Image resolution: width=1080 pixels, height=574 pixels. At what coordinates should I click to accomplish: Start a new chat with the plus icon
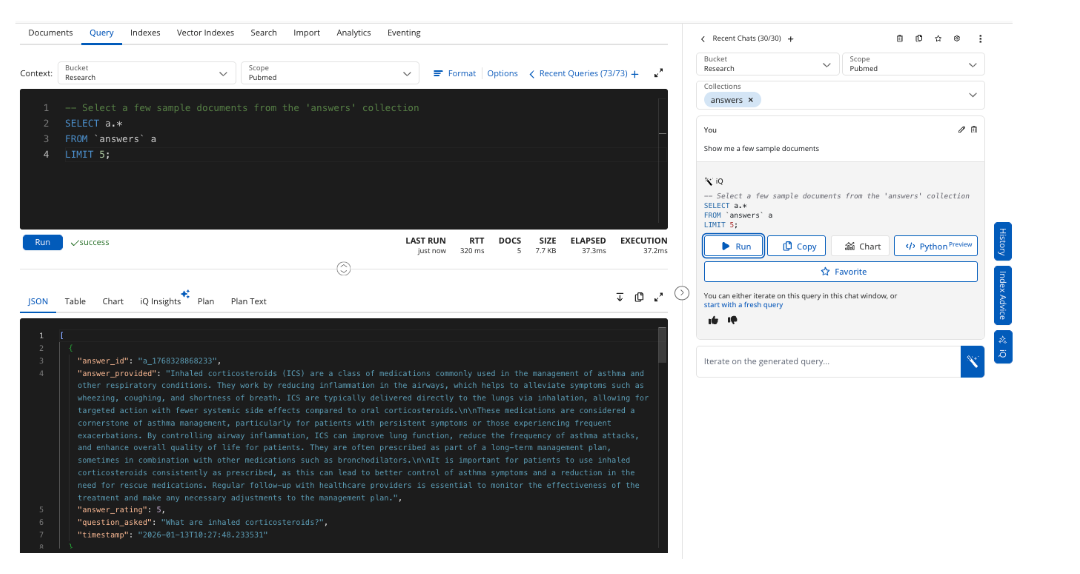click(x=790, y=39)
